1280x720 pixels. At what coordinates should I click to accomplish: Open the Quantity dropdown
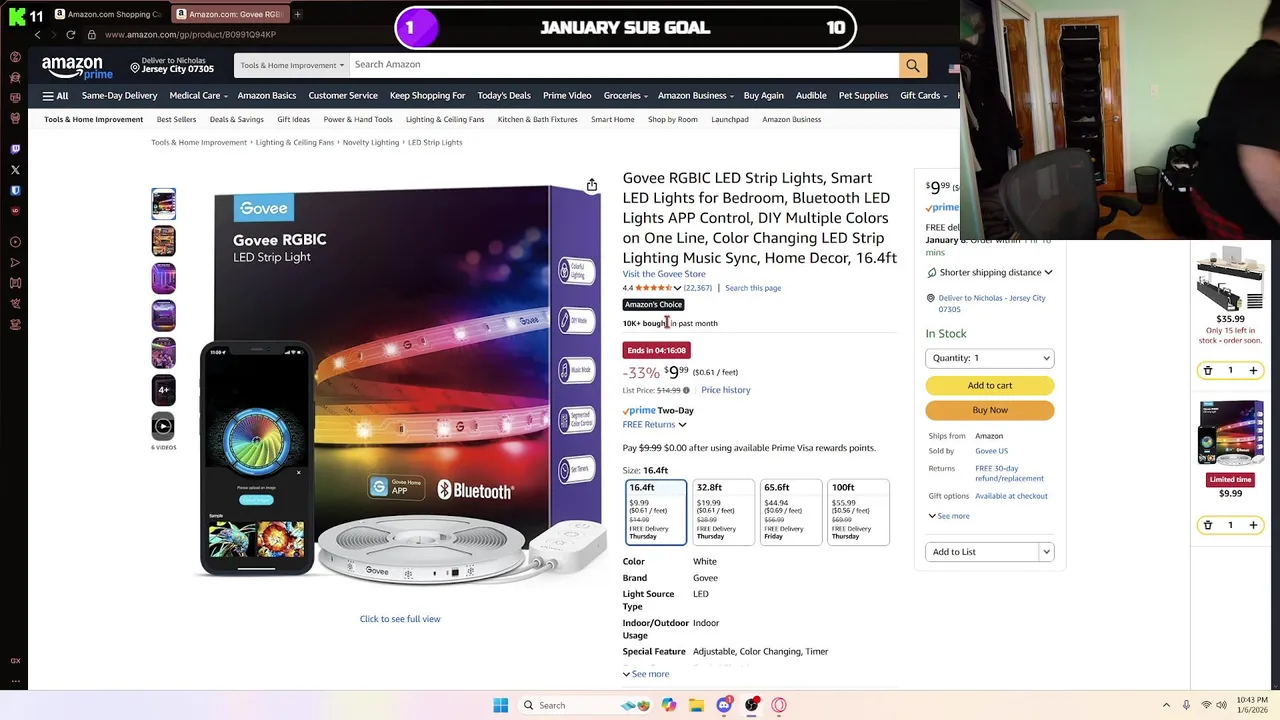coord(990,358)
